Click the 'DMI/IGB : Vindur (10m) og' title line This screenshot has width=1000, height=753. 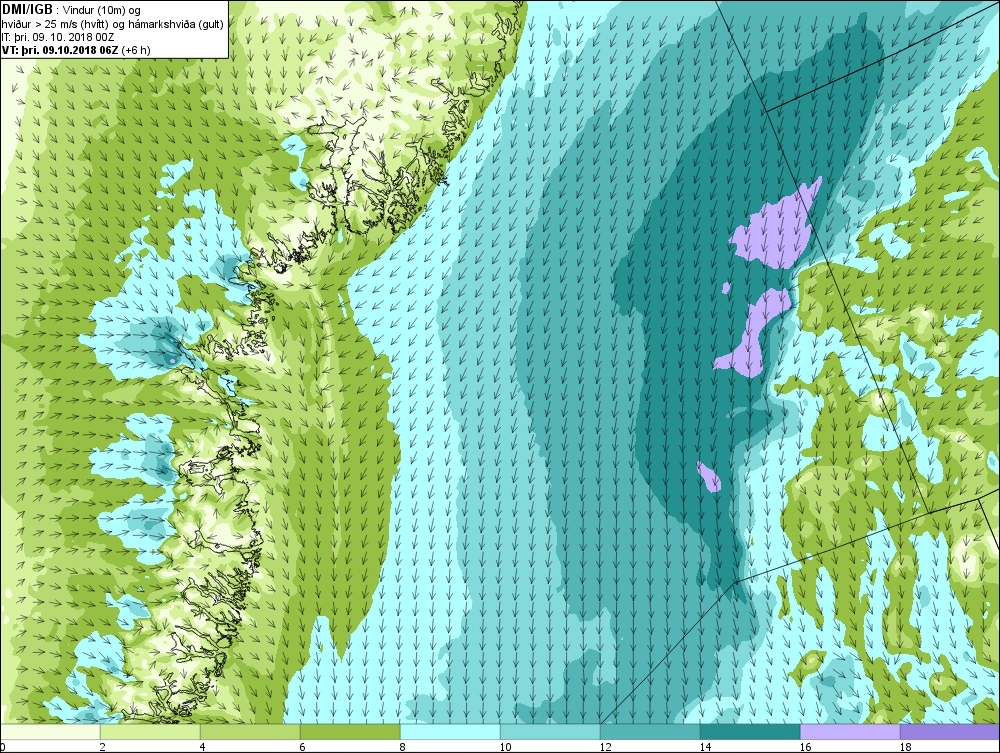click(72, 10)
